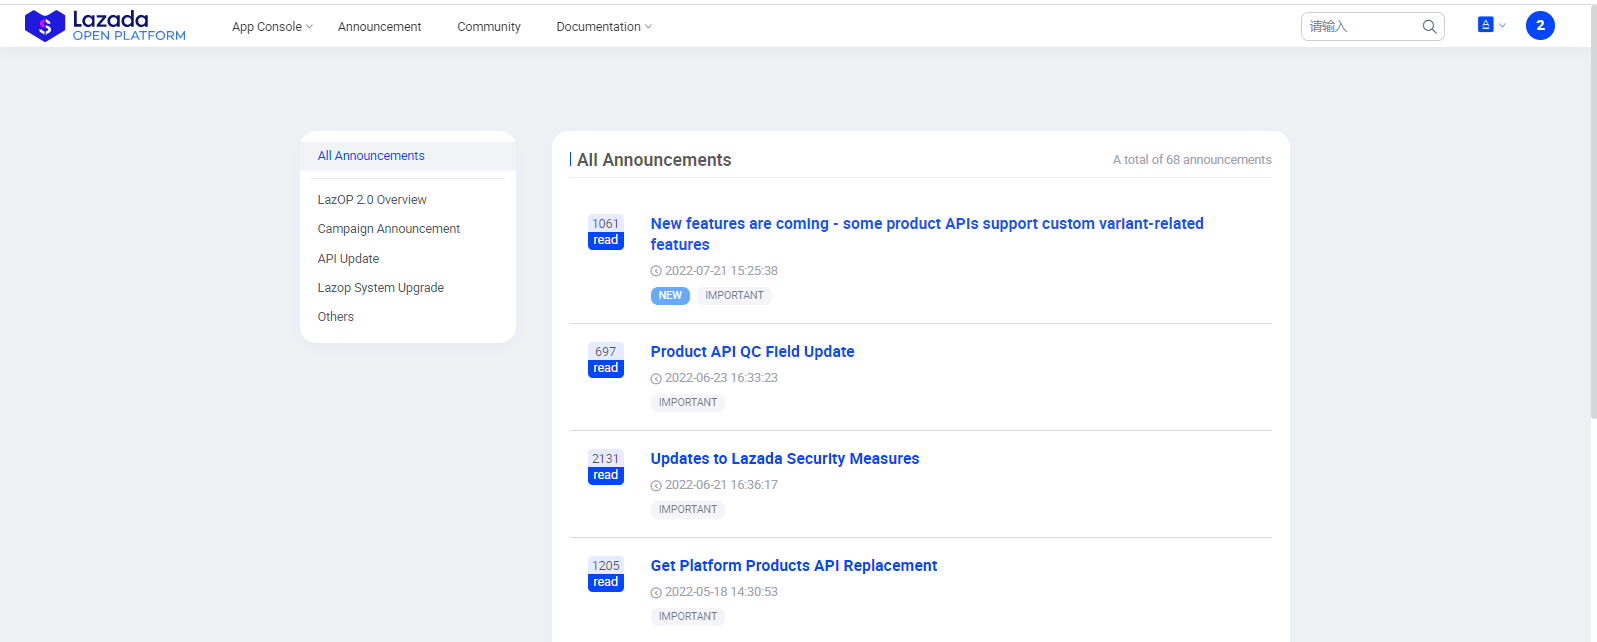1597x642 pixels.
Task: Open Product API QC Field Update announcement
Action: pyautogui.click(x=752, y=352)
